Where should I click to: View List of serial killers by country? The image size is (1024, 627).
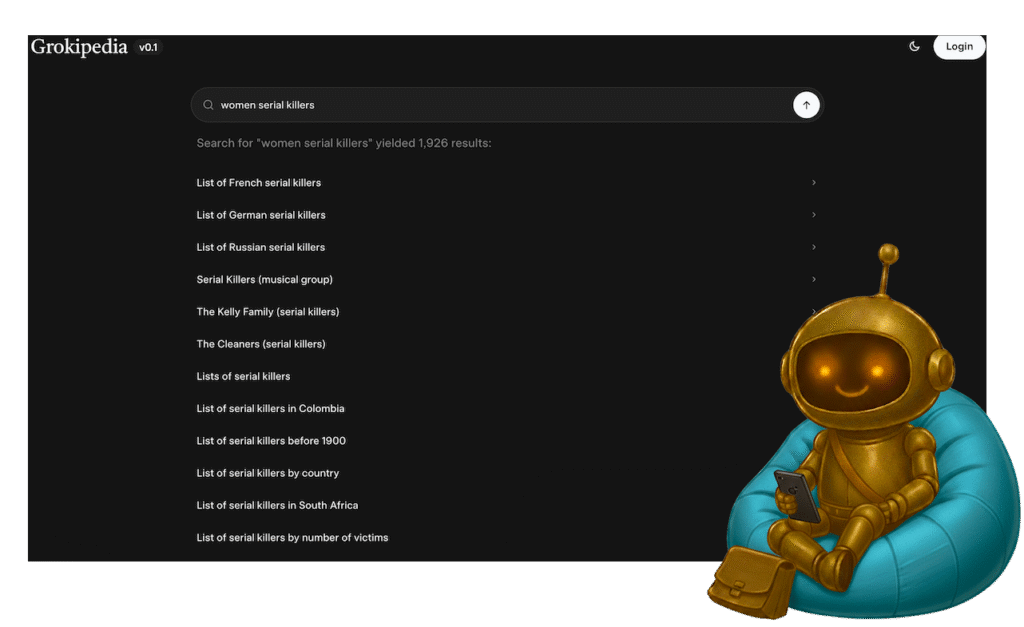point(265,472)
